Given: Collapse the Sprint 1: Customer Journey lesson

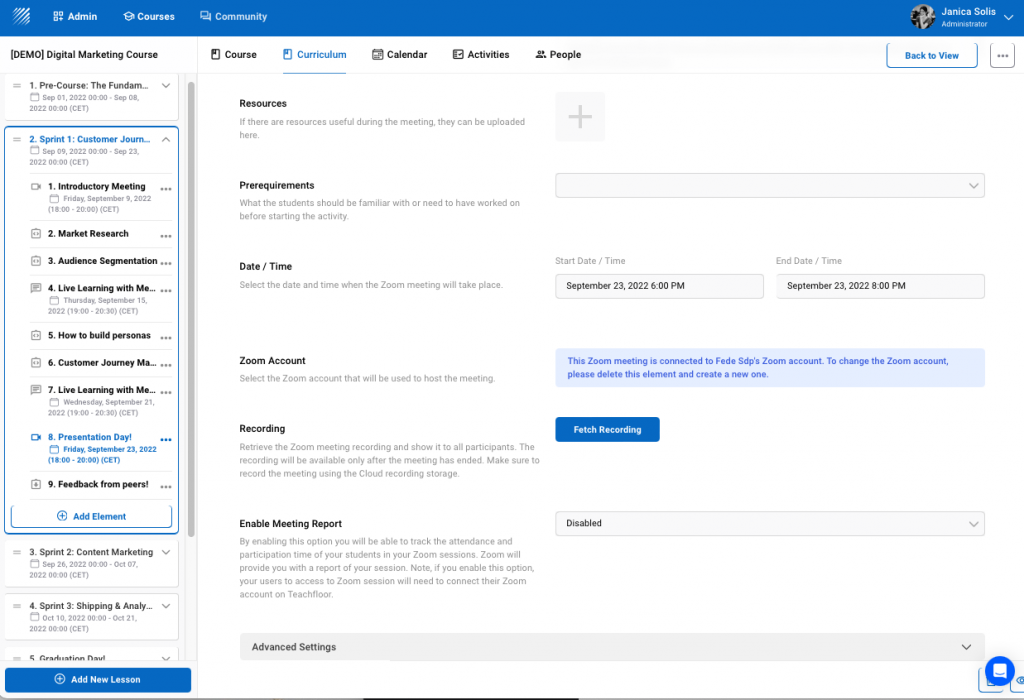Looking at the screenshot, I should click(166, 140).
